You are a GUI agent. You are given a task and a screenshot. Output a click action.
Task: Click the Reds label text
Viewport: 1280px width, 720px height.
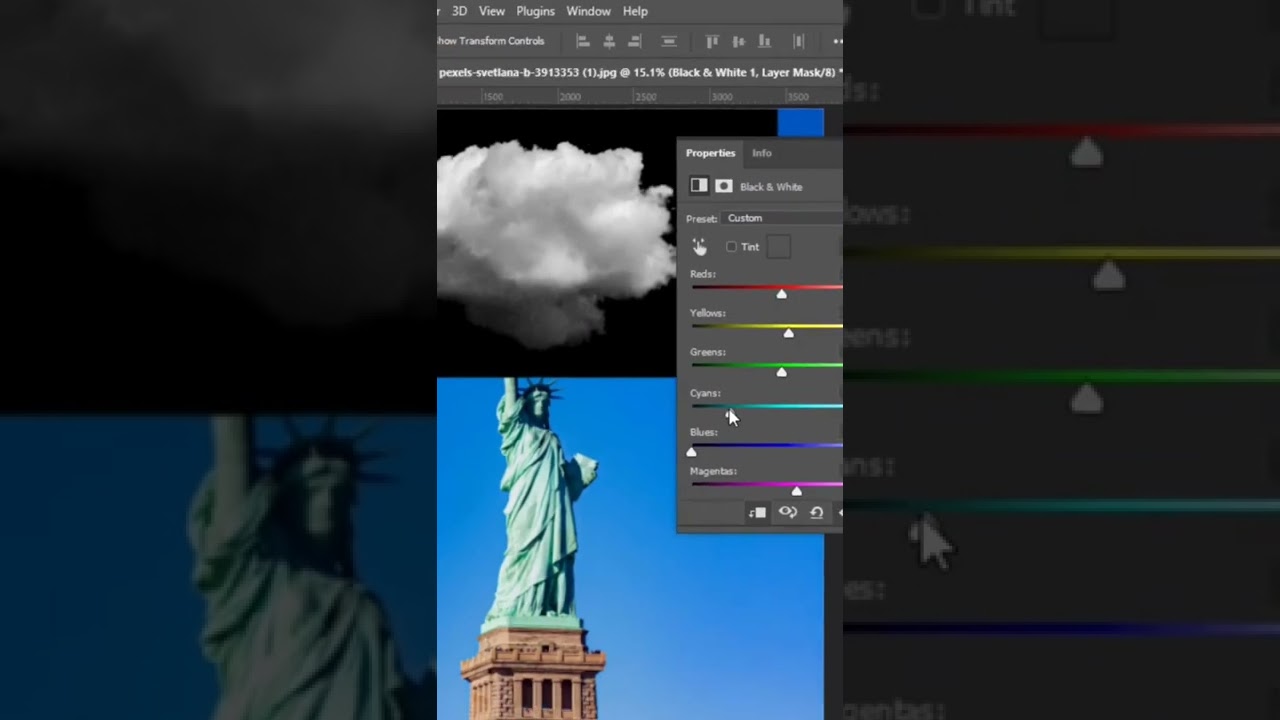point(703,274)
